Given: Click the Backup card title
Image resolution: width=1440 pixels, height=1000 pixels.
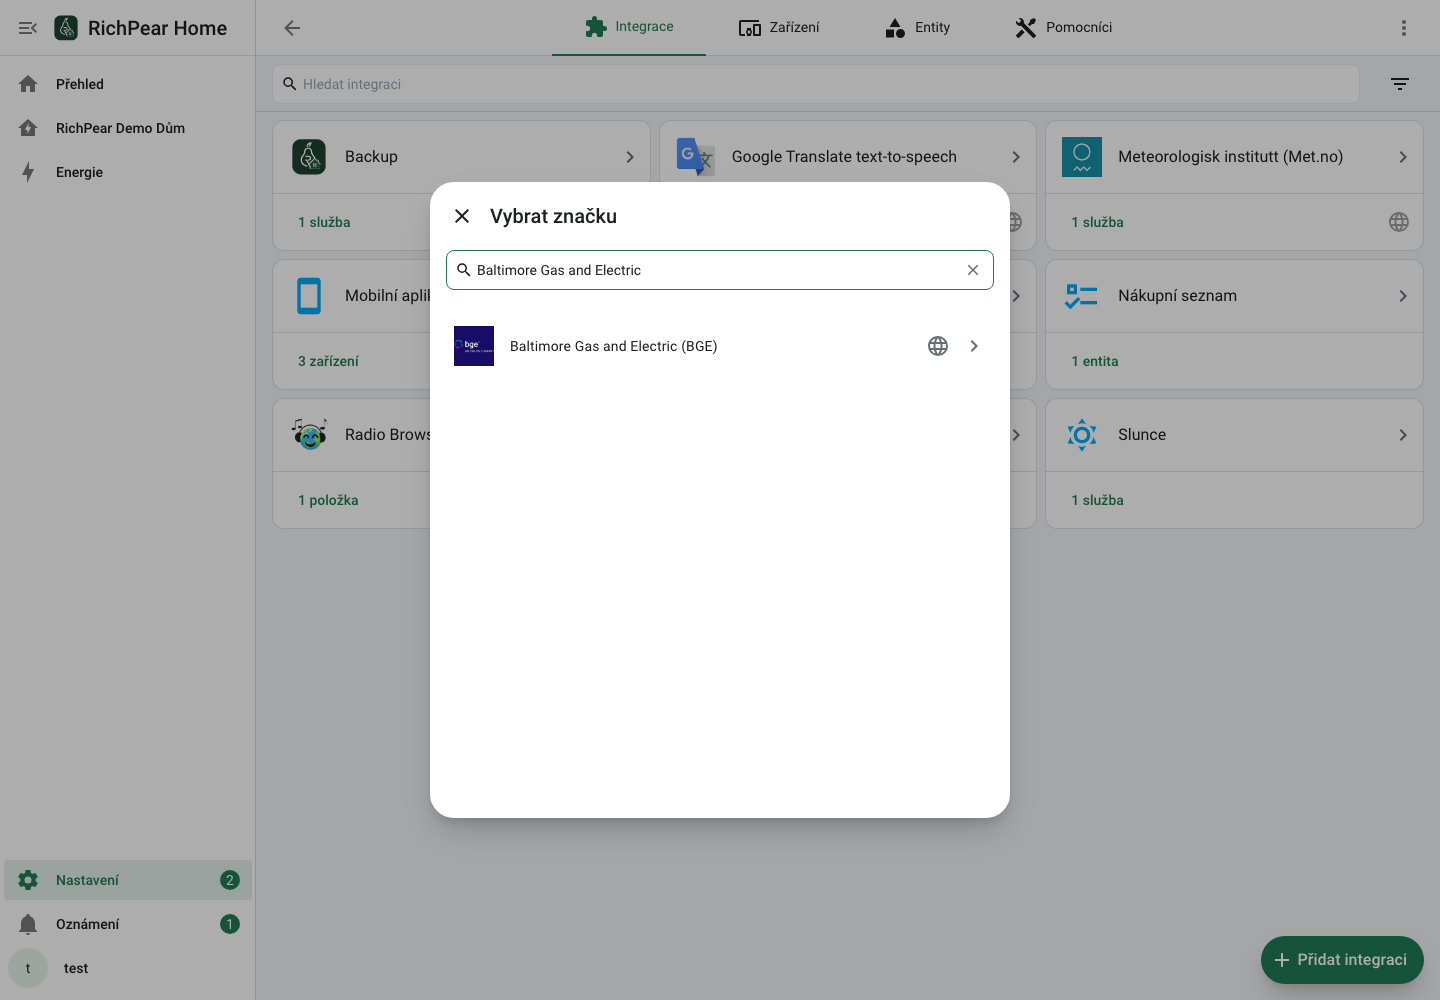Looking at the screenshot, I should [x=371, y=157].
